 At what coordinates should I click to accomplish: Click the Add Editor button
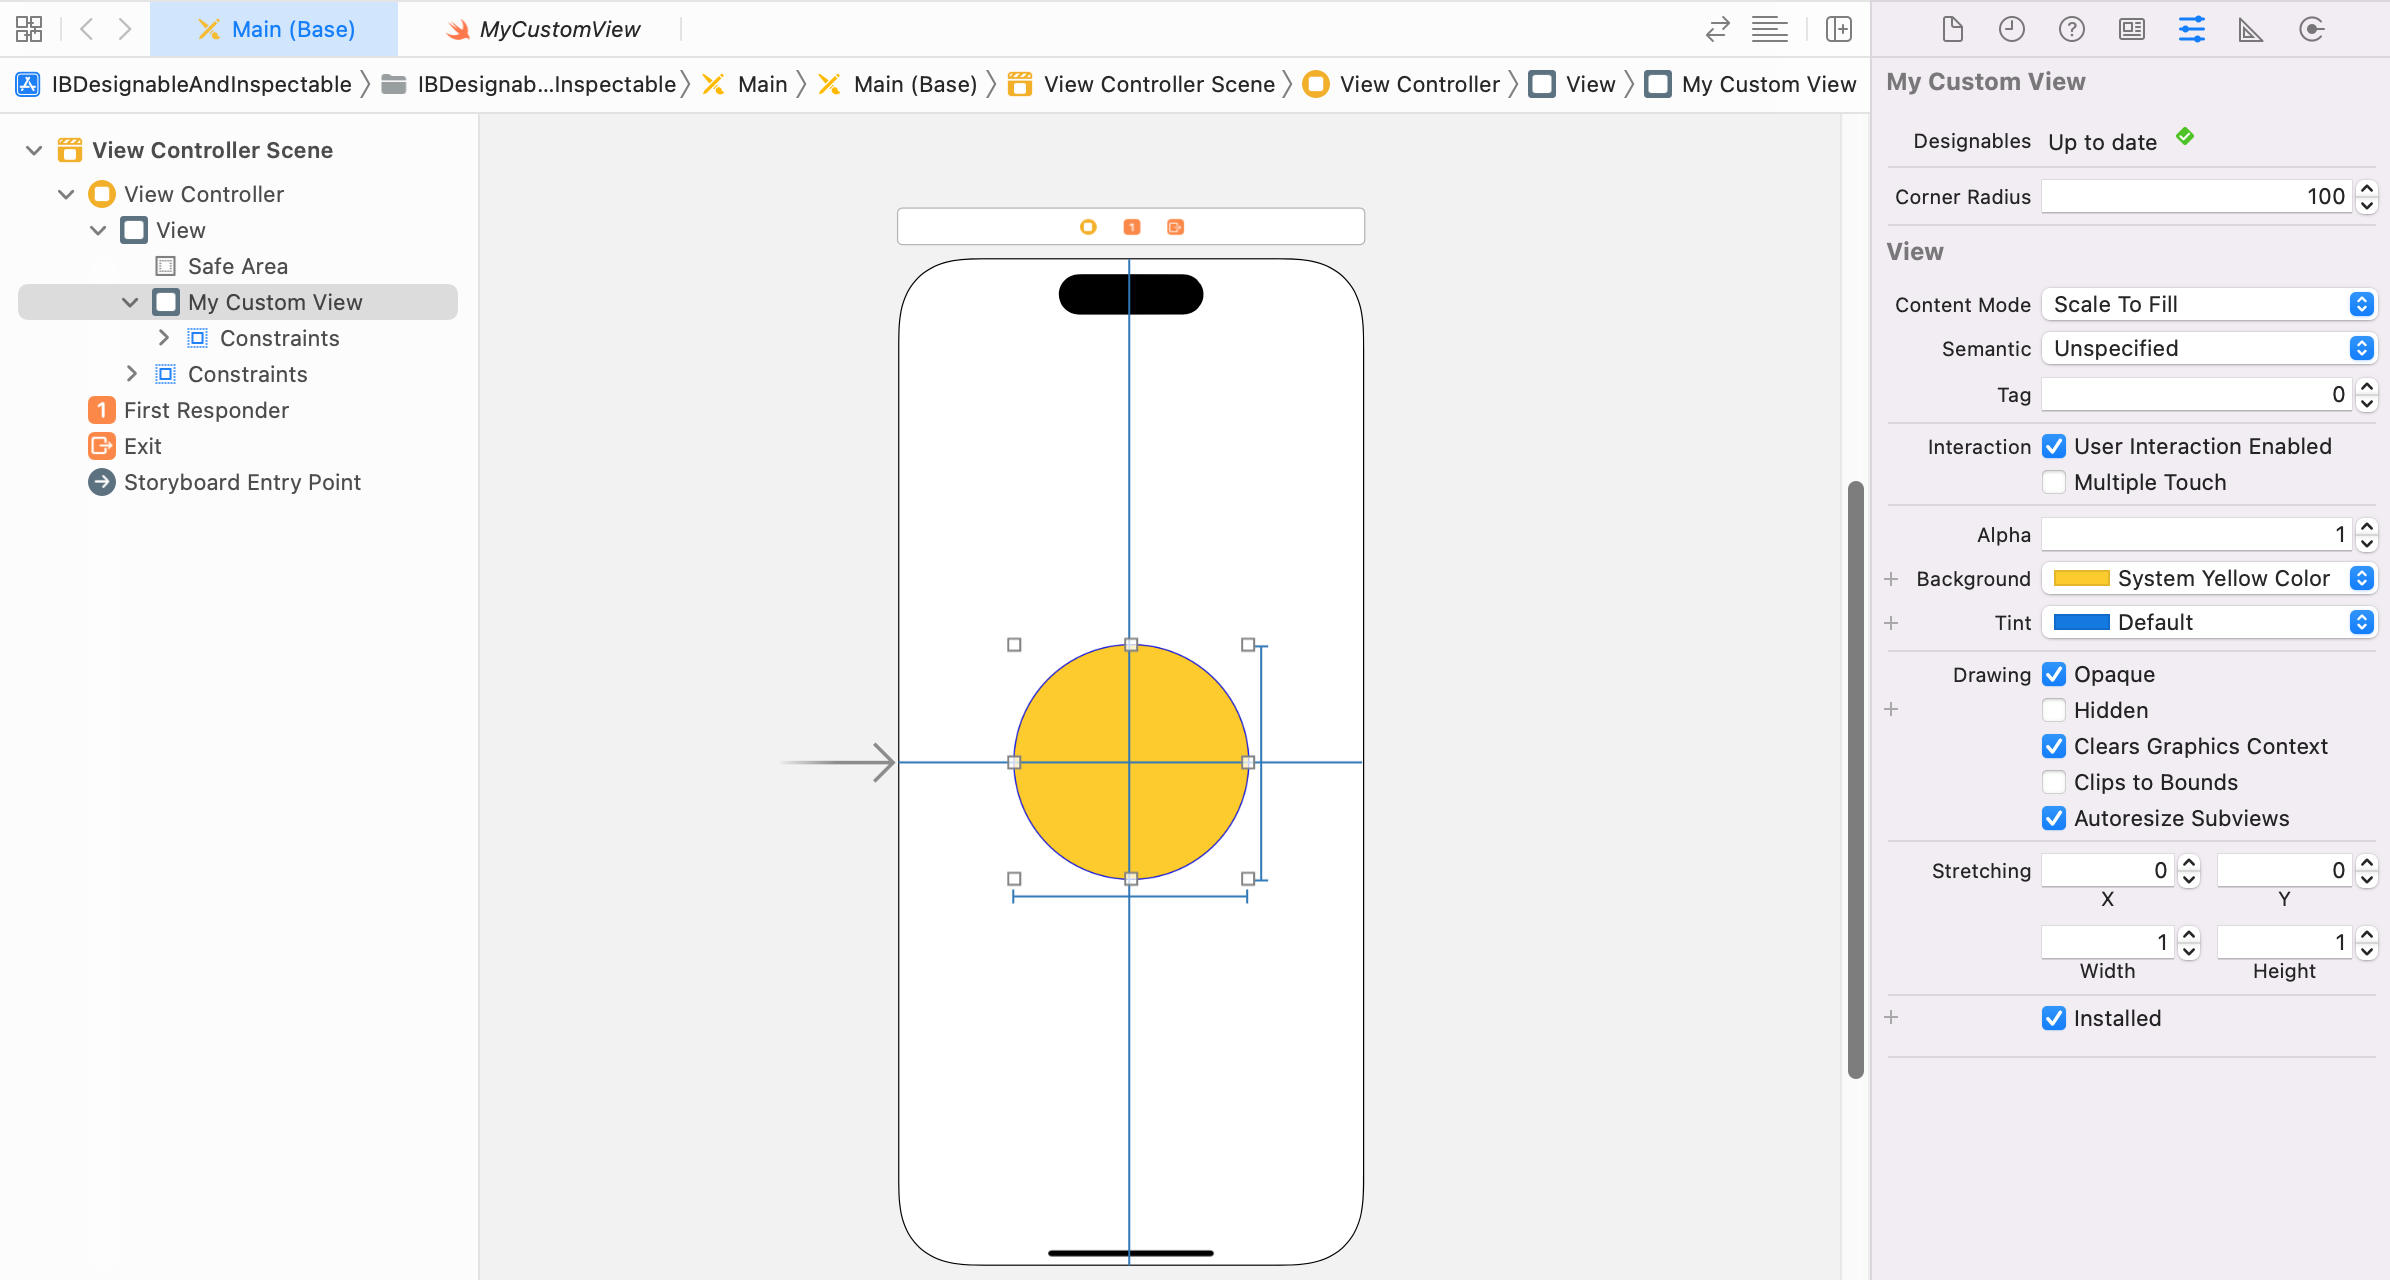pos(1838,29)
